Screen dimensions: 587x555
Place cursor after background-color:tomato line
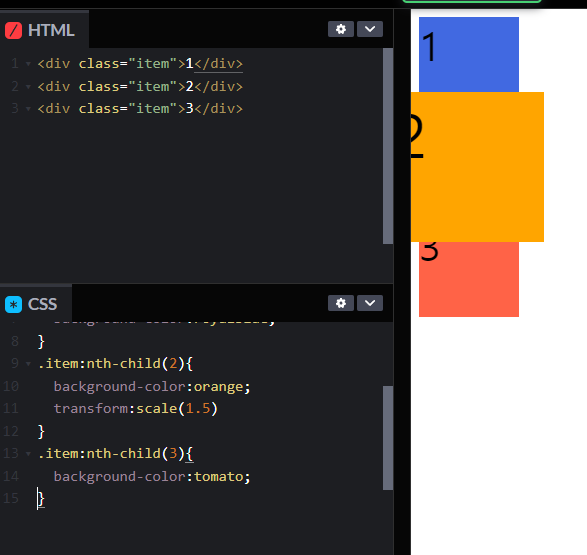[250, 477]
